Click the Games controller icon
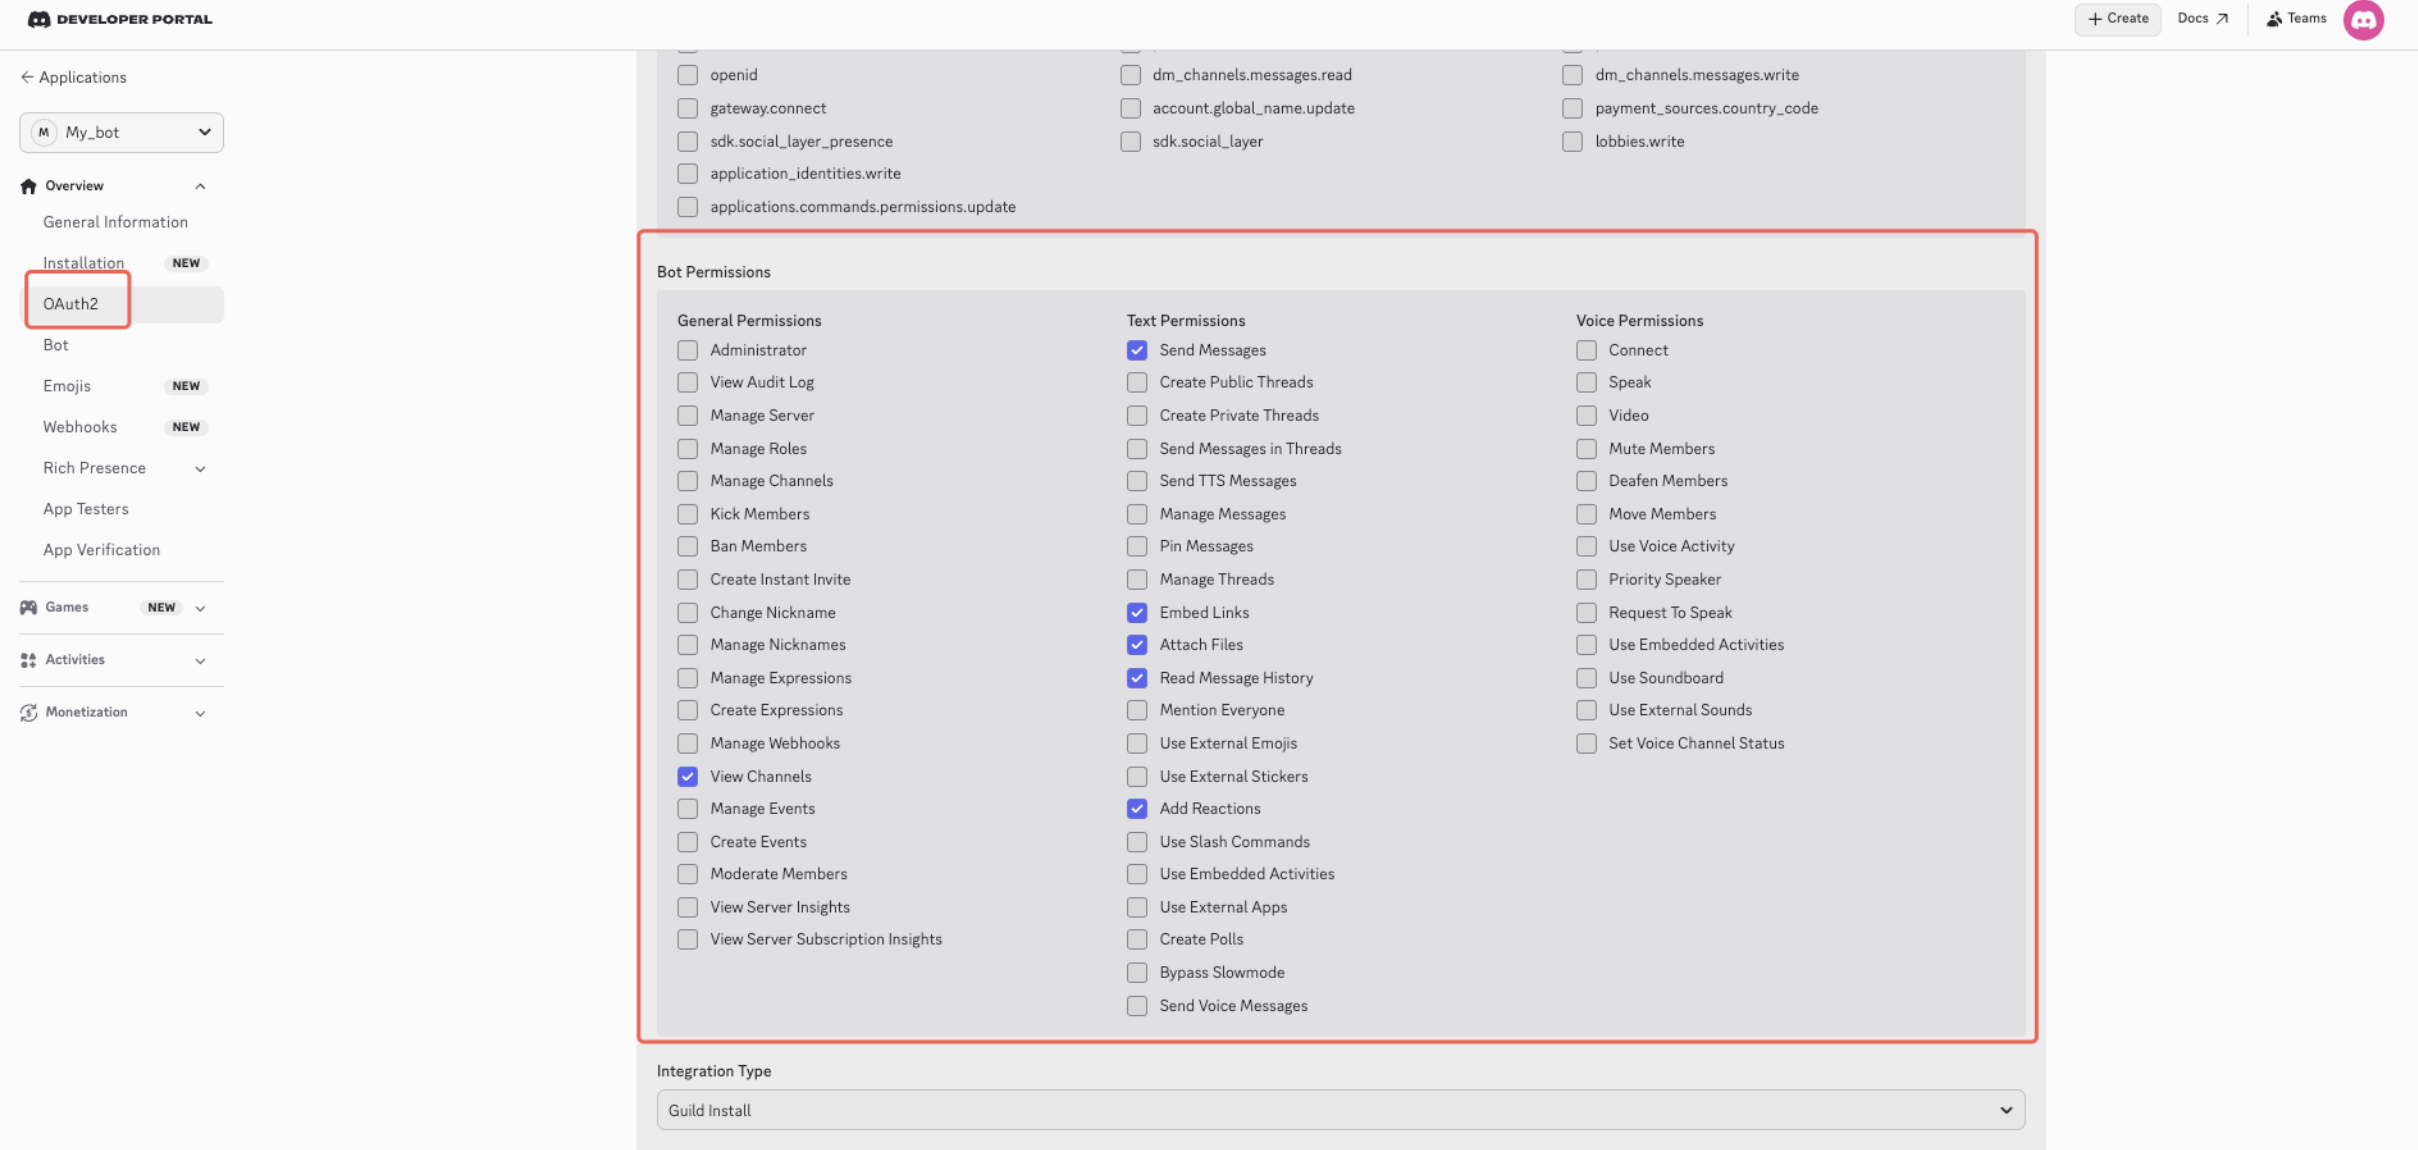The image size is (2418, 1150). [x=28, y=607]
